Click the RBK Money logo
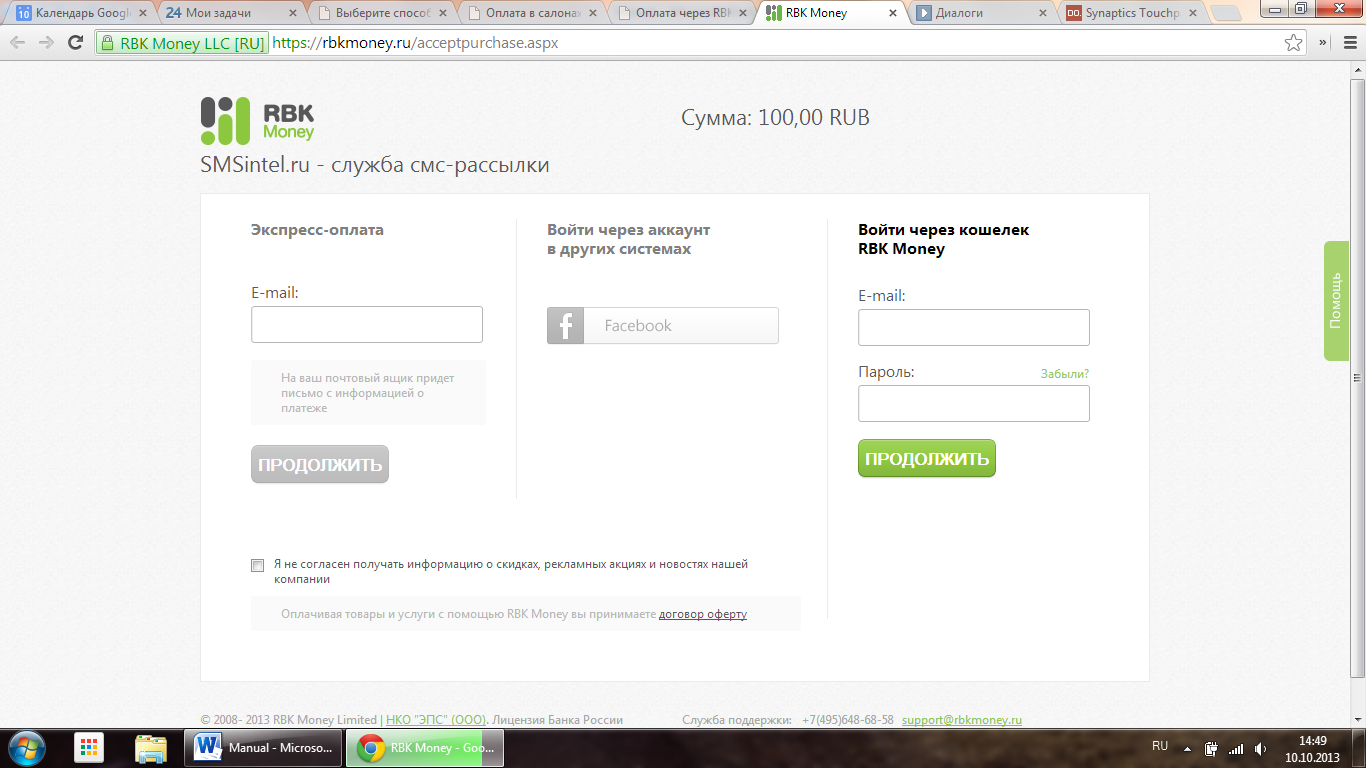Image resolution: width=1366 pixels, height=768 pixels. coord(258,119)
